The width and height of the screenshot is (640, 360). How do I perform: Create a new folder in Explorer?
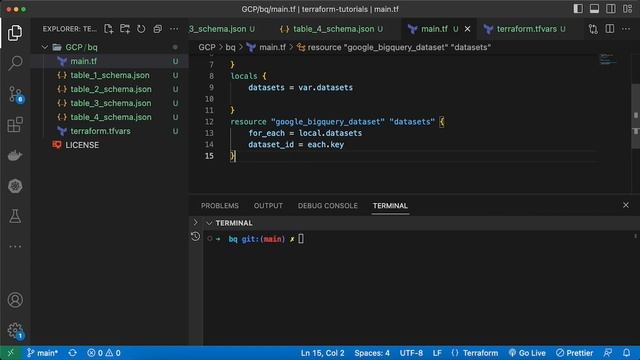[x=125, y=29]
